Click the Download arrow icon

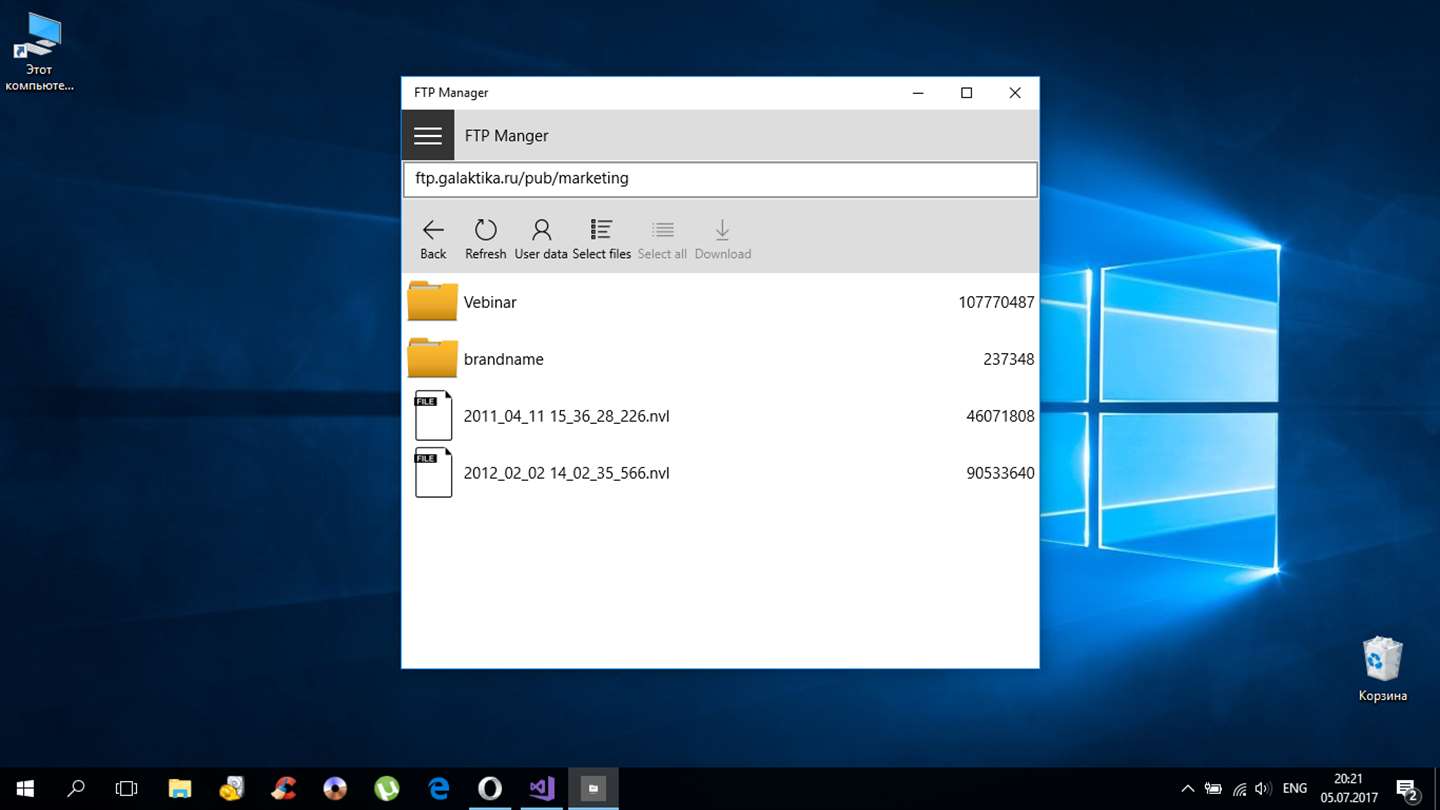pos(722,231)
